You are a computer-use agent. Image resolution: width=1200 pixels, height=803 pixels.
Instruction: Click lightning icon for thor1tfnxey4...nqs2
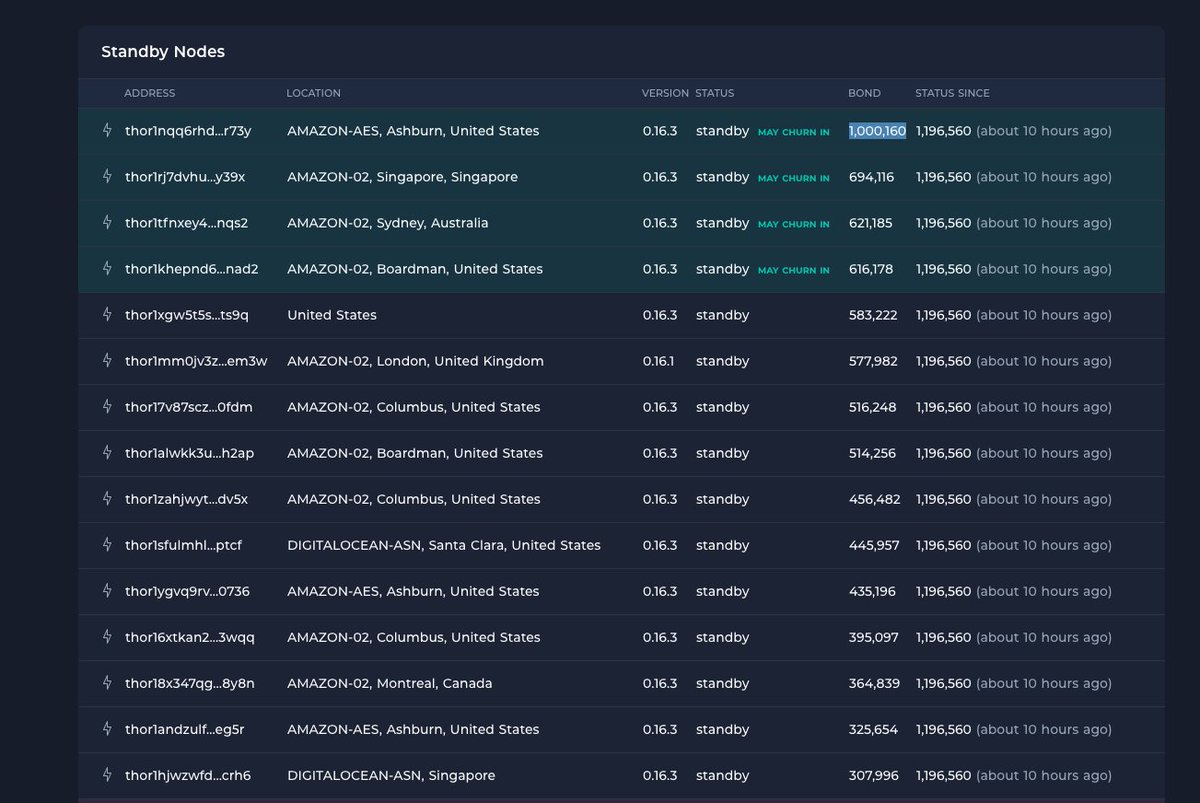(108, 223)
